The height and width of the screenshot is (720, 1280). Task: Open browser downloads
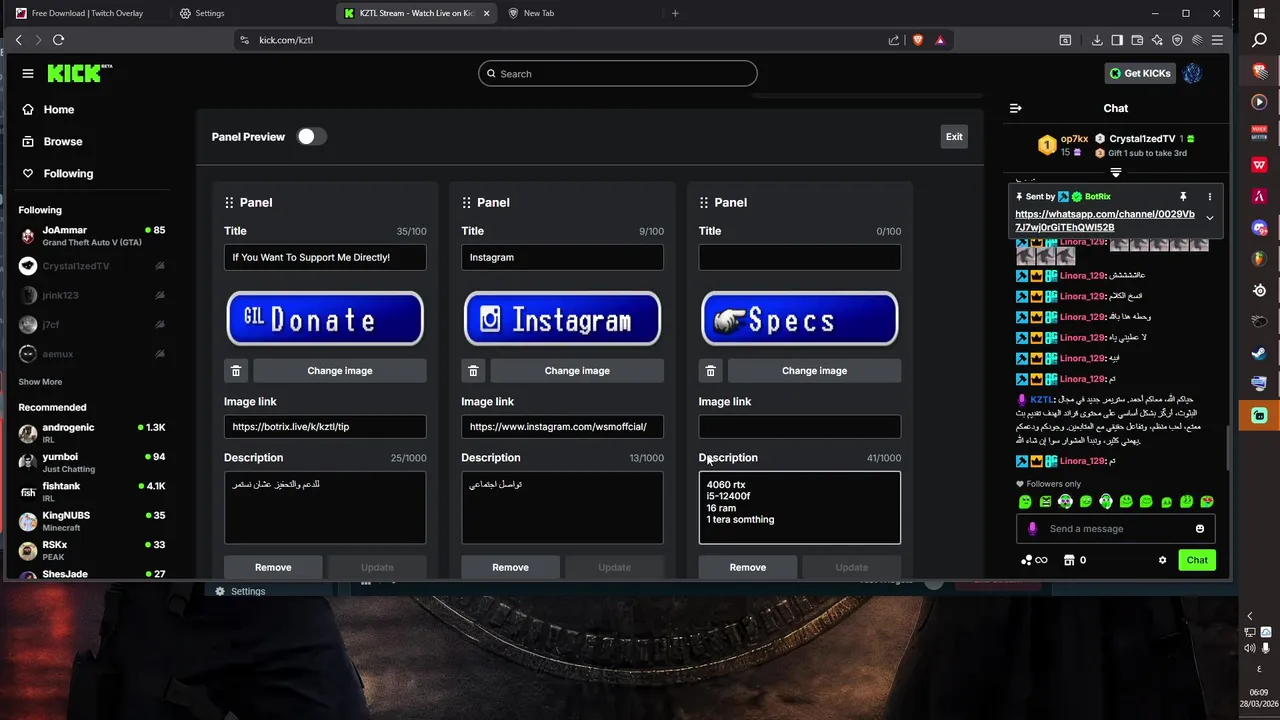(x=1097, y=40)
